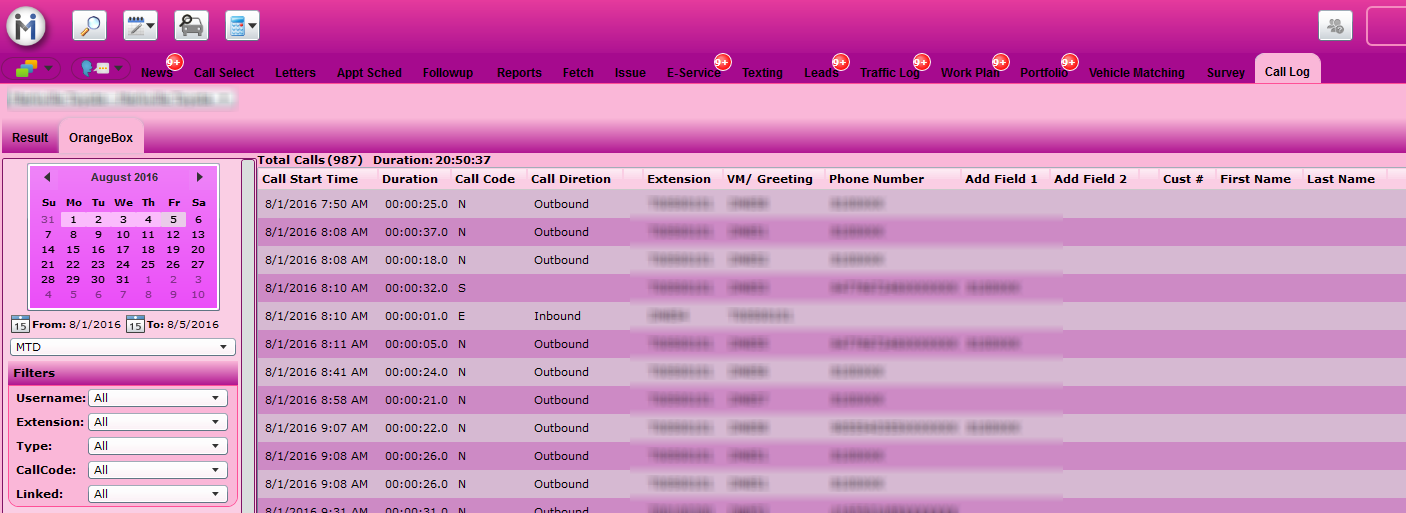Open the colored chat bubbles menu
1406x513 pixels.
[x=31, y=69]
